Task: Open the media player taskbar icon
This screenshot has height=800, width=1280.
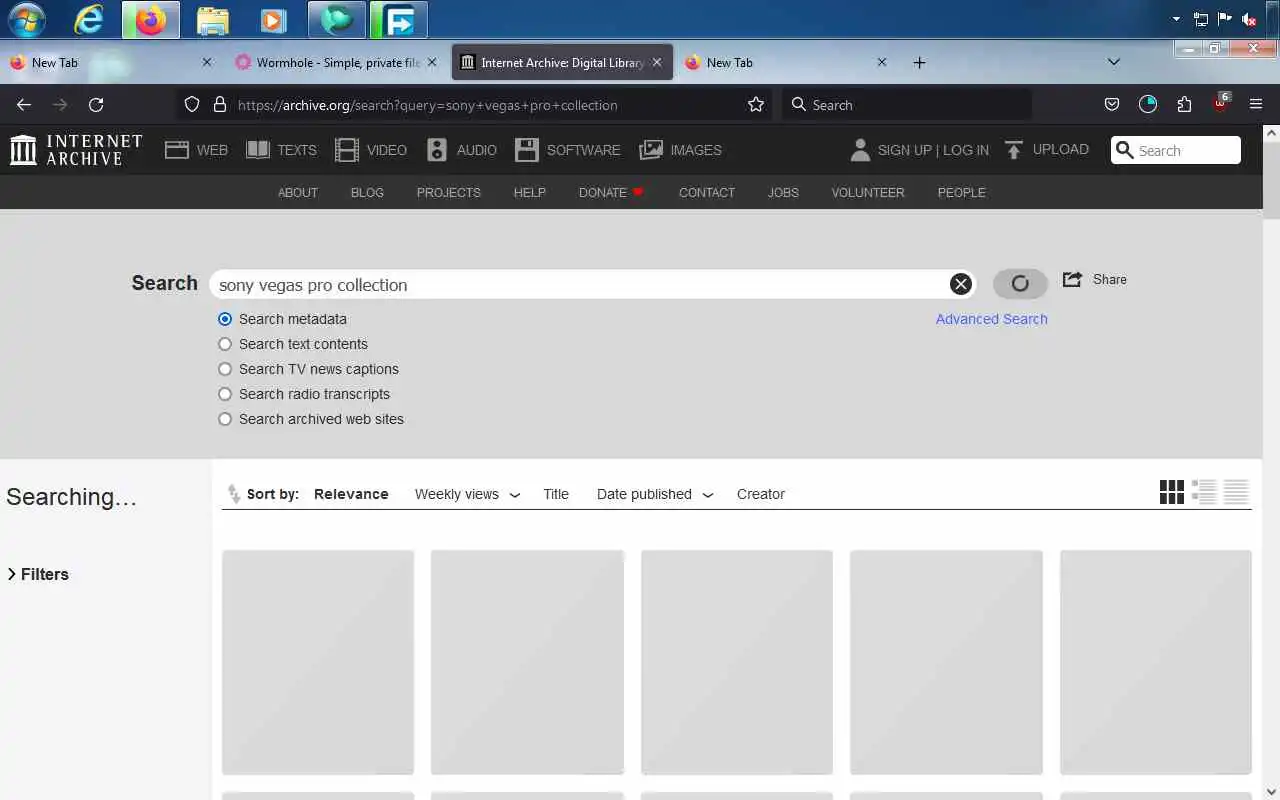Action: pyautogui.click(x=272, y=20)
